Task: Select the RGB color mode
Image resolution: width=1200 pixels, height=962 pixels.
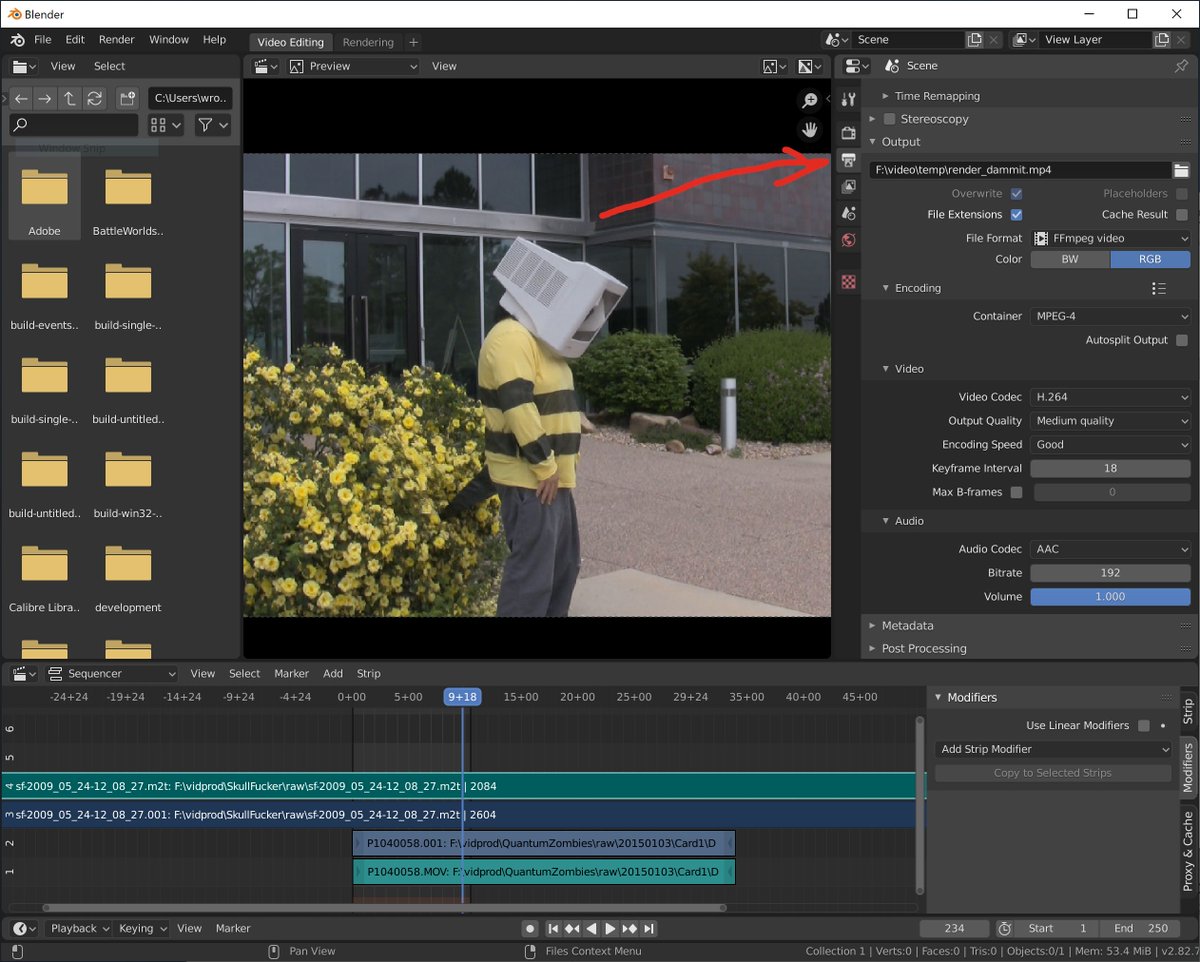Action: coord(1150,259)
